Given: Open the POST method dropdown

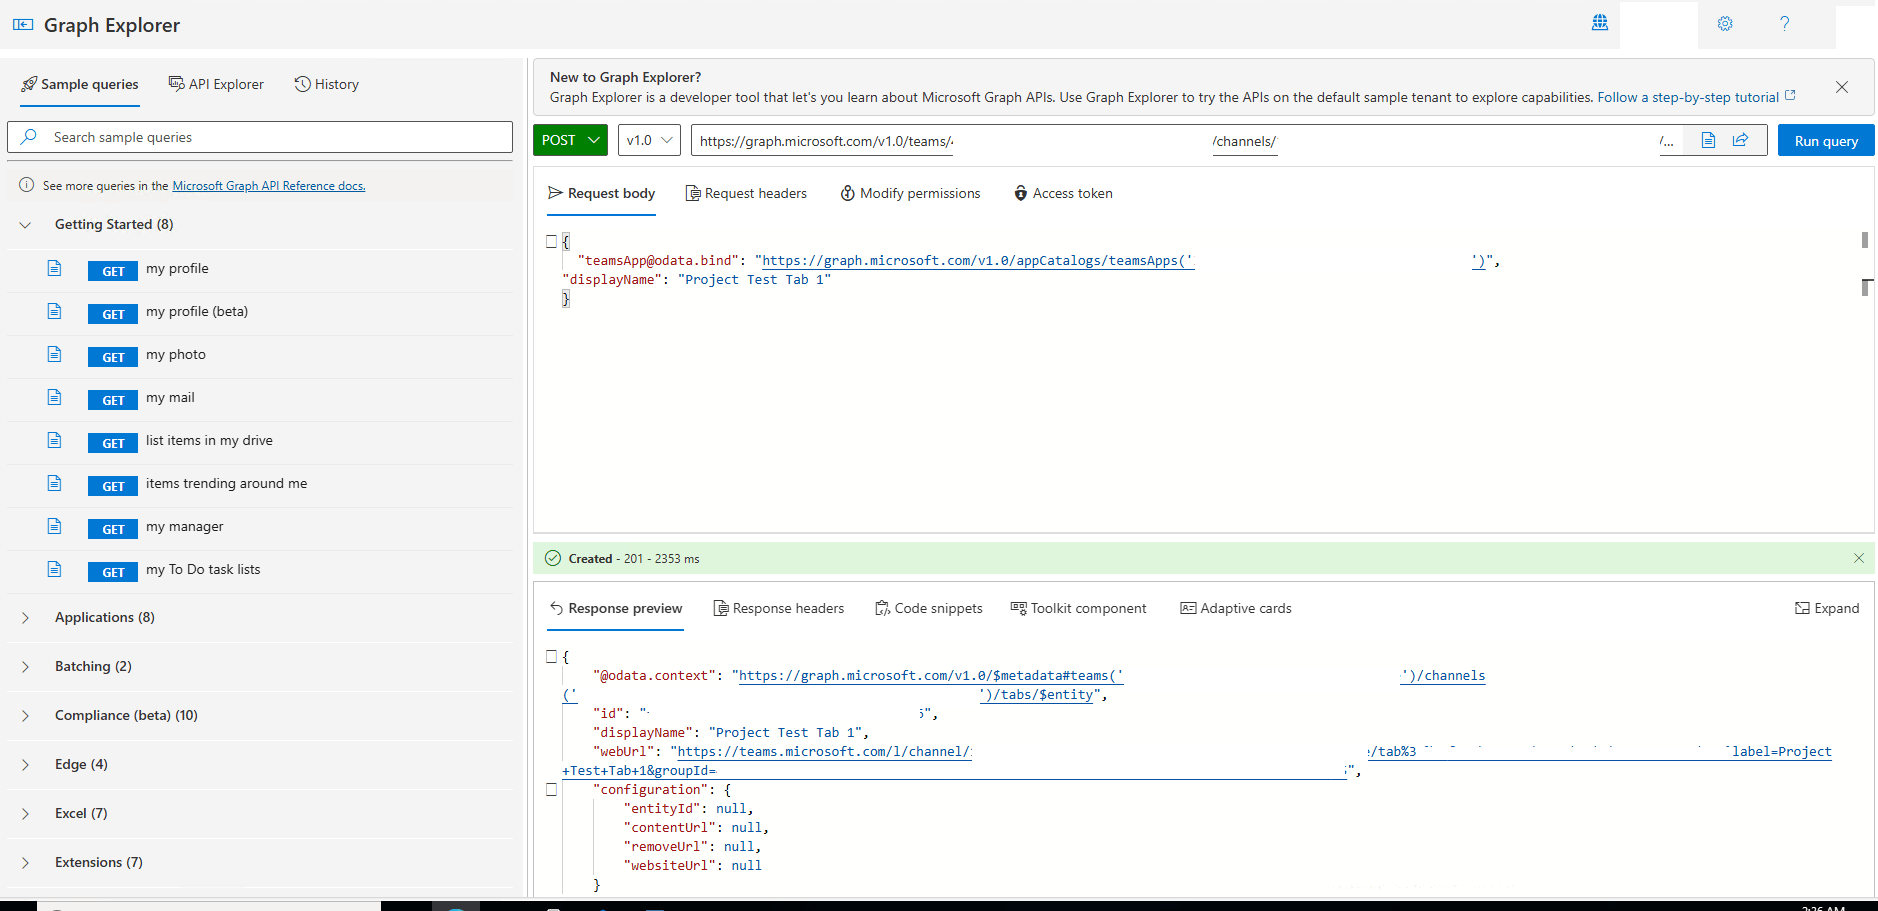Looking at the screenshot, I should pyautogui.click(x=570, y=140).
